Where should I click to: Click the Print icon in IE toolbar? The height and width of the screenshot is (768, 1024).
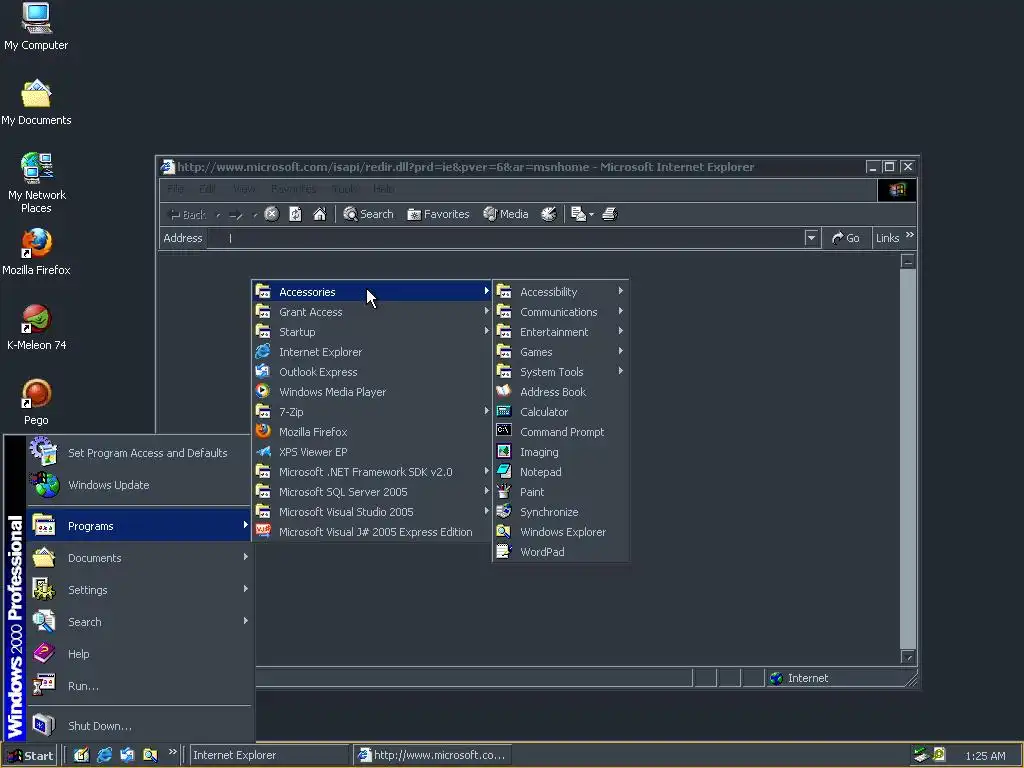[609, 214]
